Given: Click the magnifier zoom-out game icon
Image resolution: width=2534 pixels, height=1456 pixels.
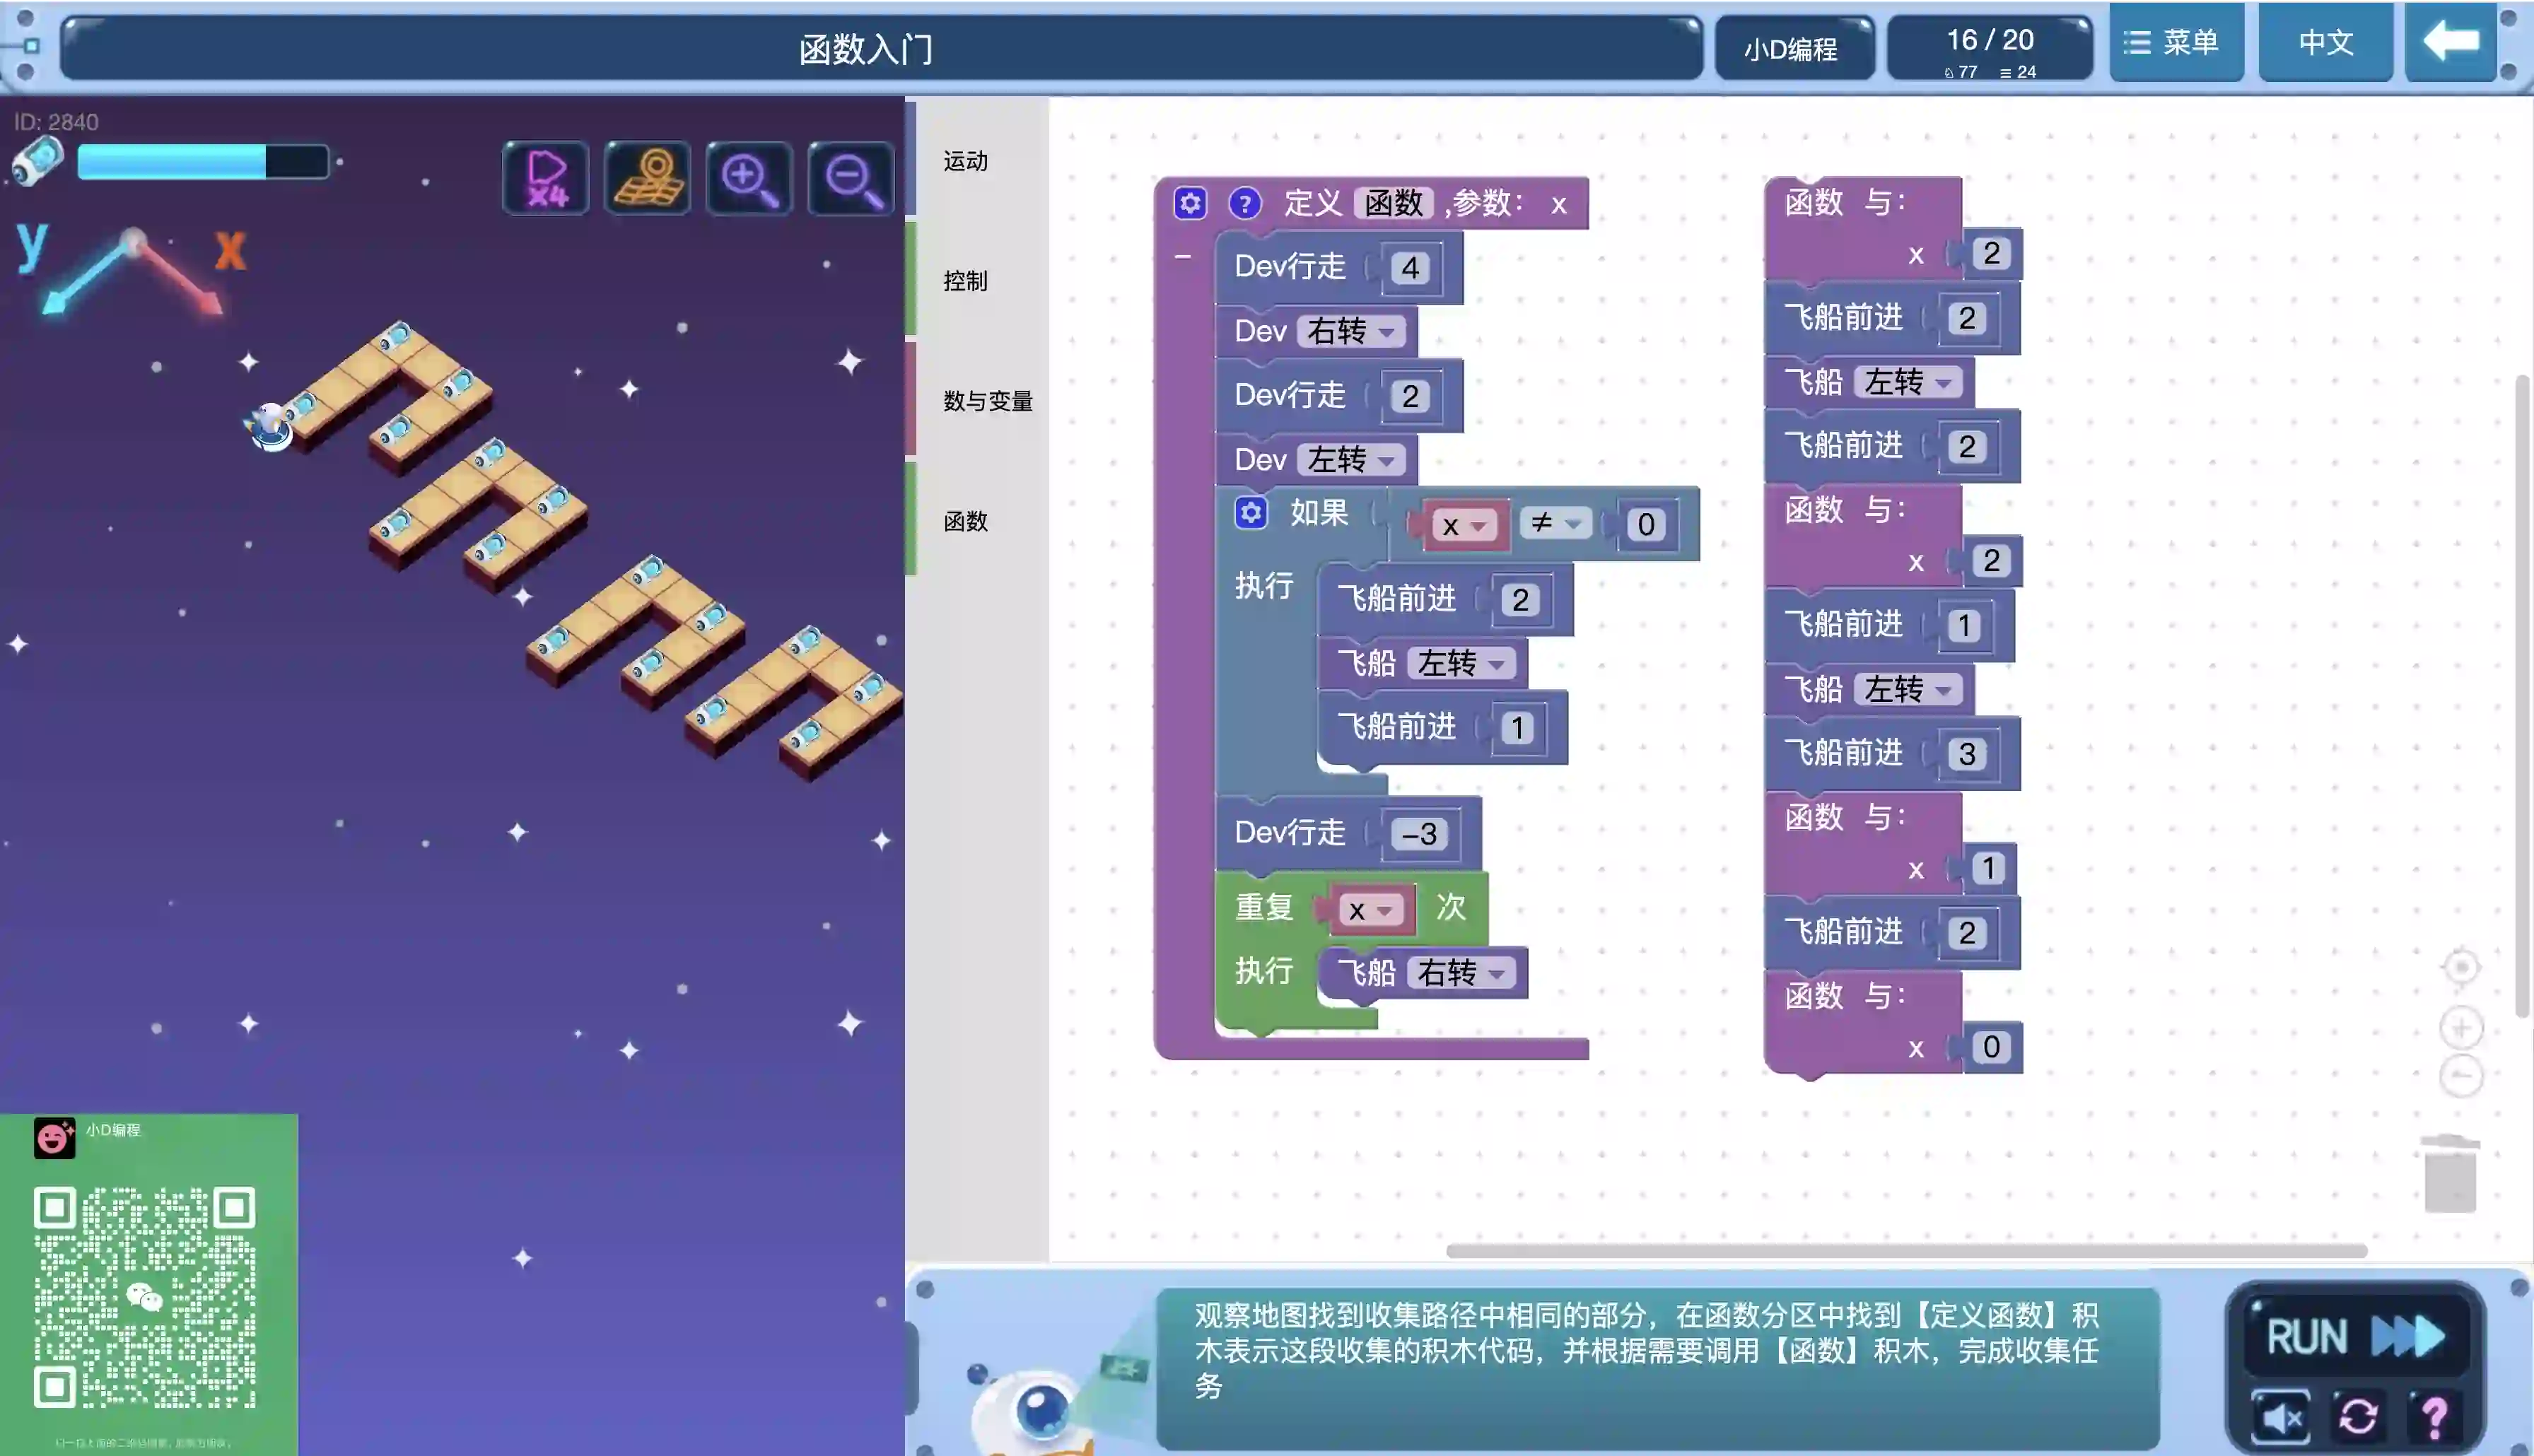Looking at the screenshot, I should [851, 178].
